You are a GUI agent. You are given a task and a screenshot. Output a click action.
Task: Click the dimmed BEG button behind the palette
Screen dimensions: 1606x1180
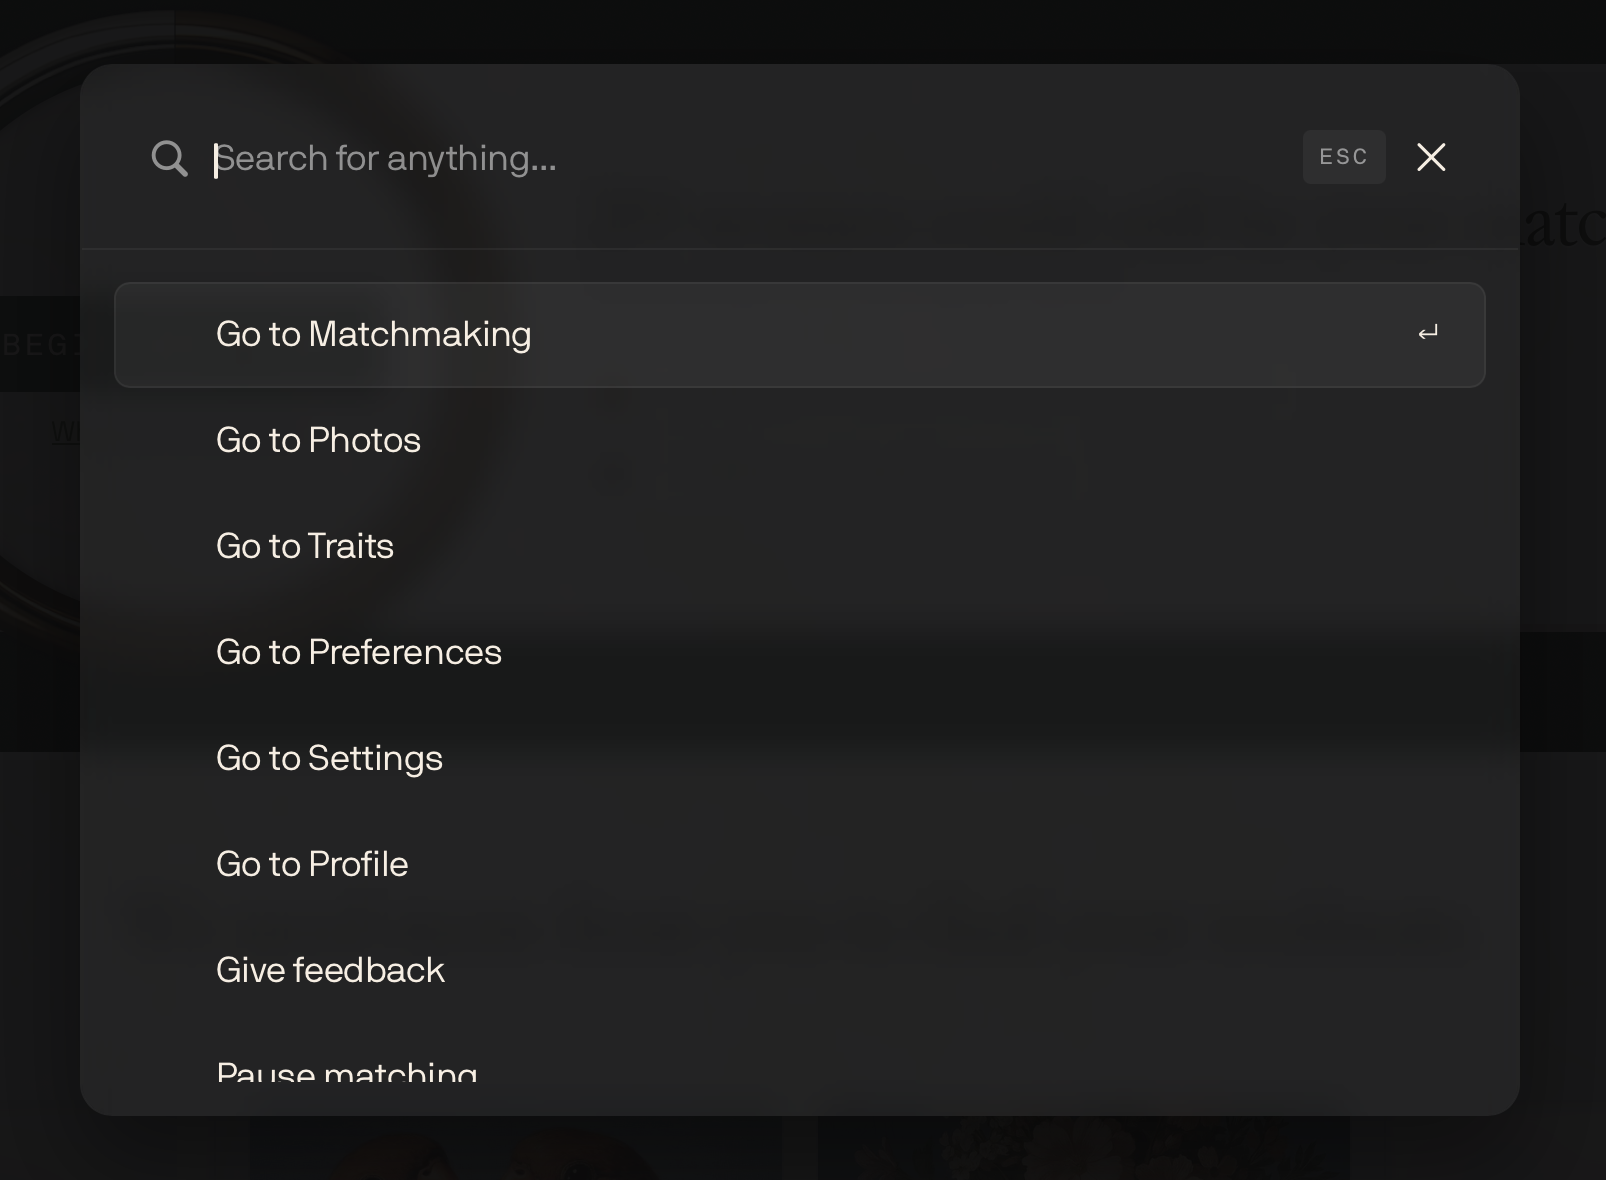40,344
